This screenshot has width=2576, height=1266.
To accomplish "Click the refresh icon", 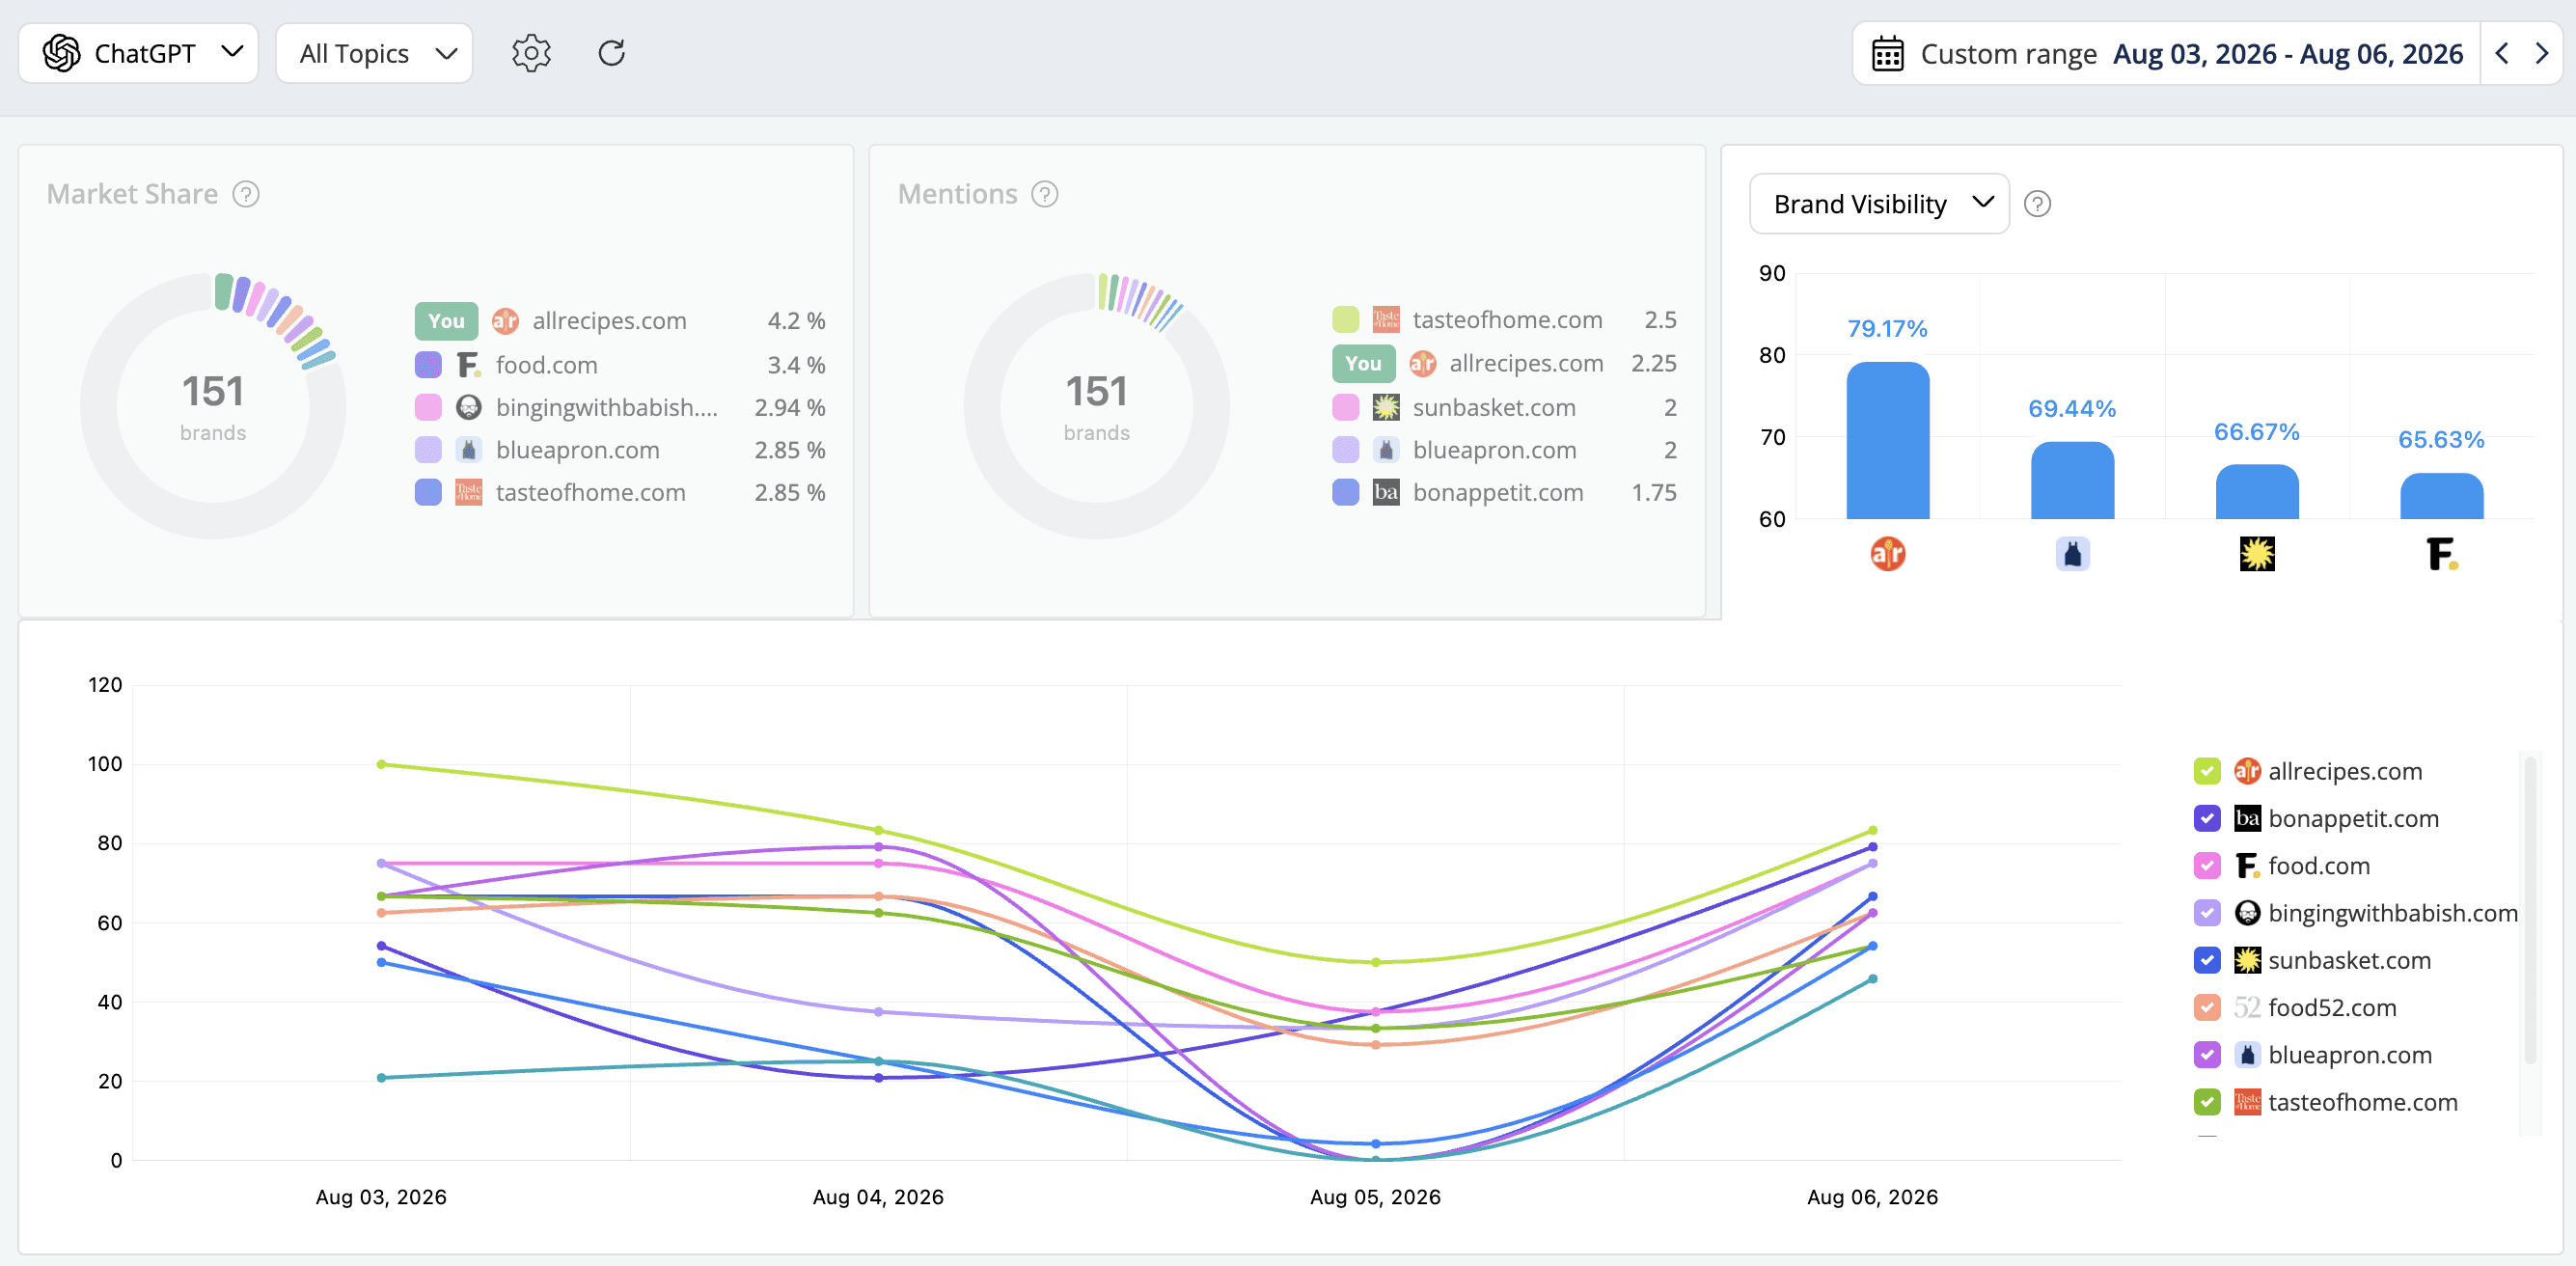I will pos(611,53).
